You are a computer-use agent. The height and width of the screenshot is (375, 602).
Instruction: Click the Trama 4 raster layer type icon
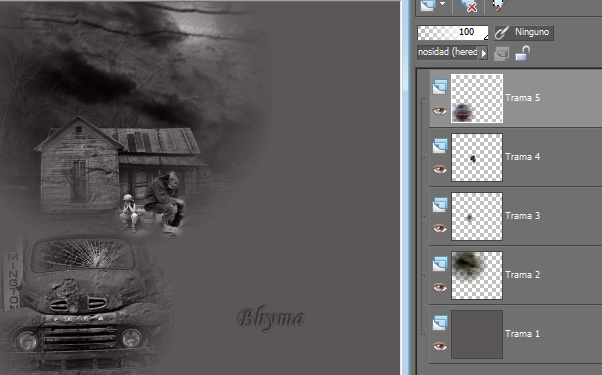[x=440, y=145]
